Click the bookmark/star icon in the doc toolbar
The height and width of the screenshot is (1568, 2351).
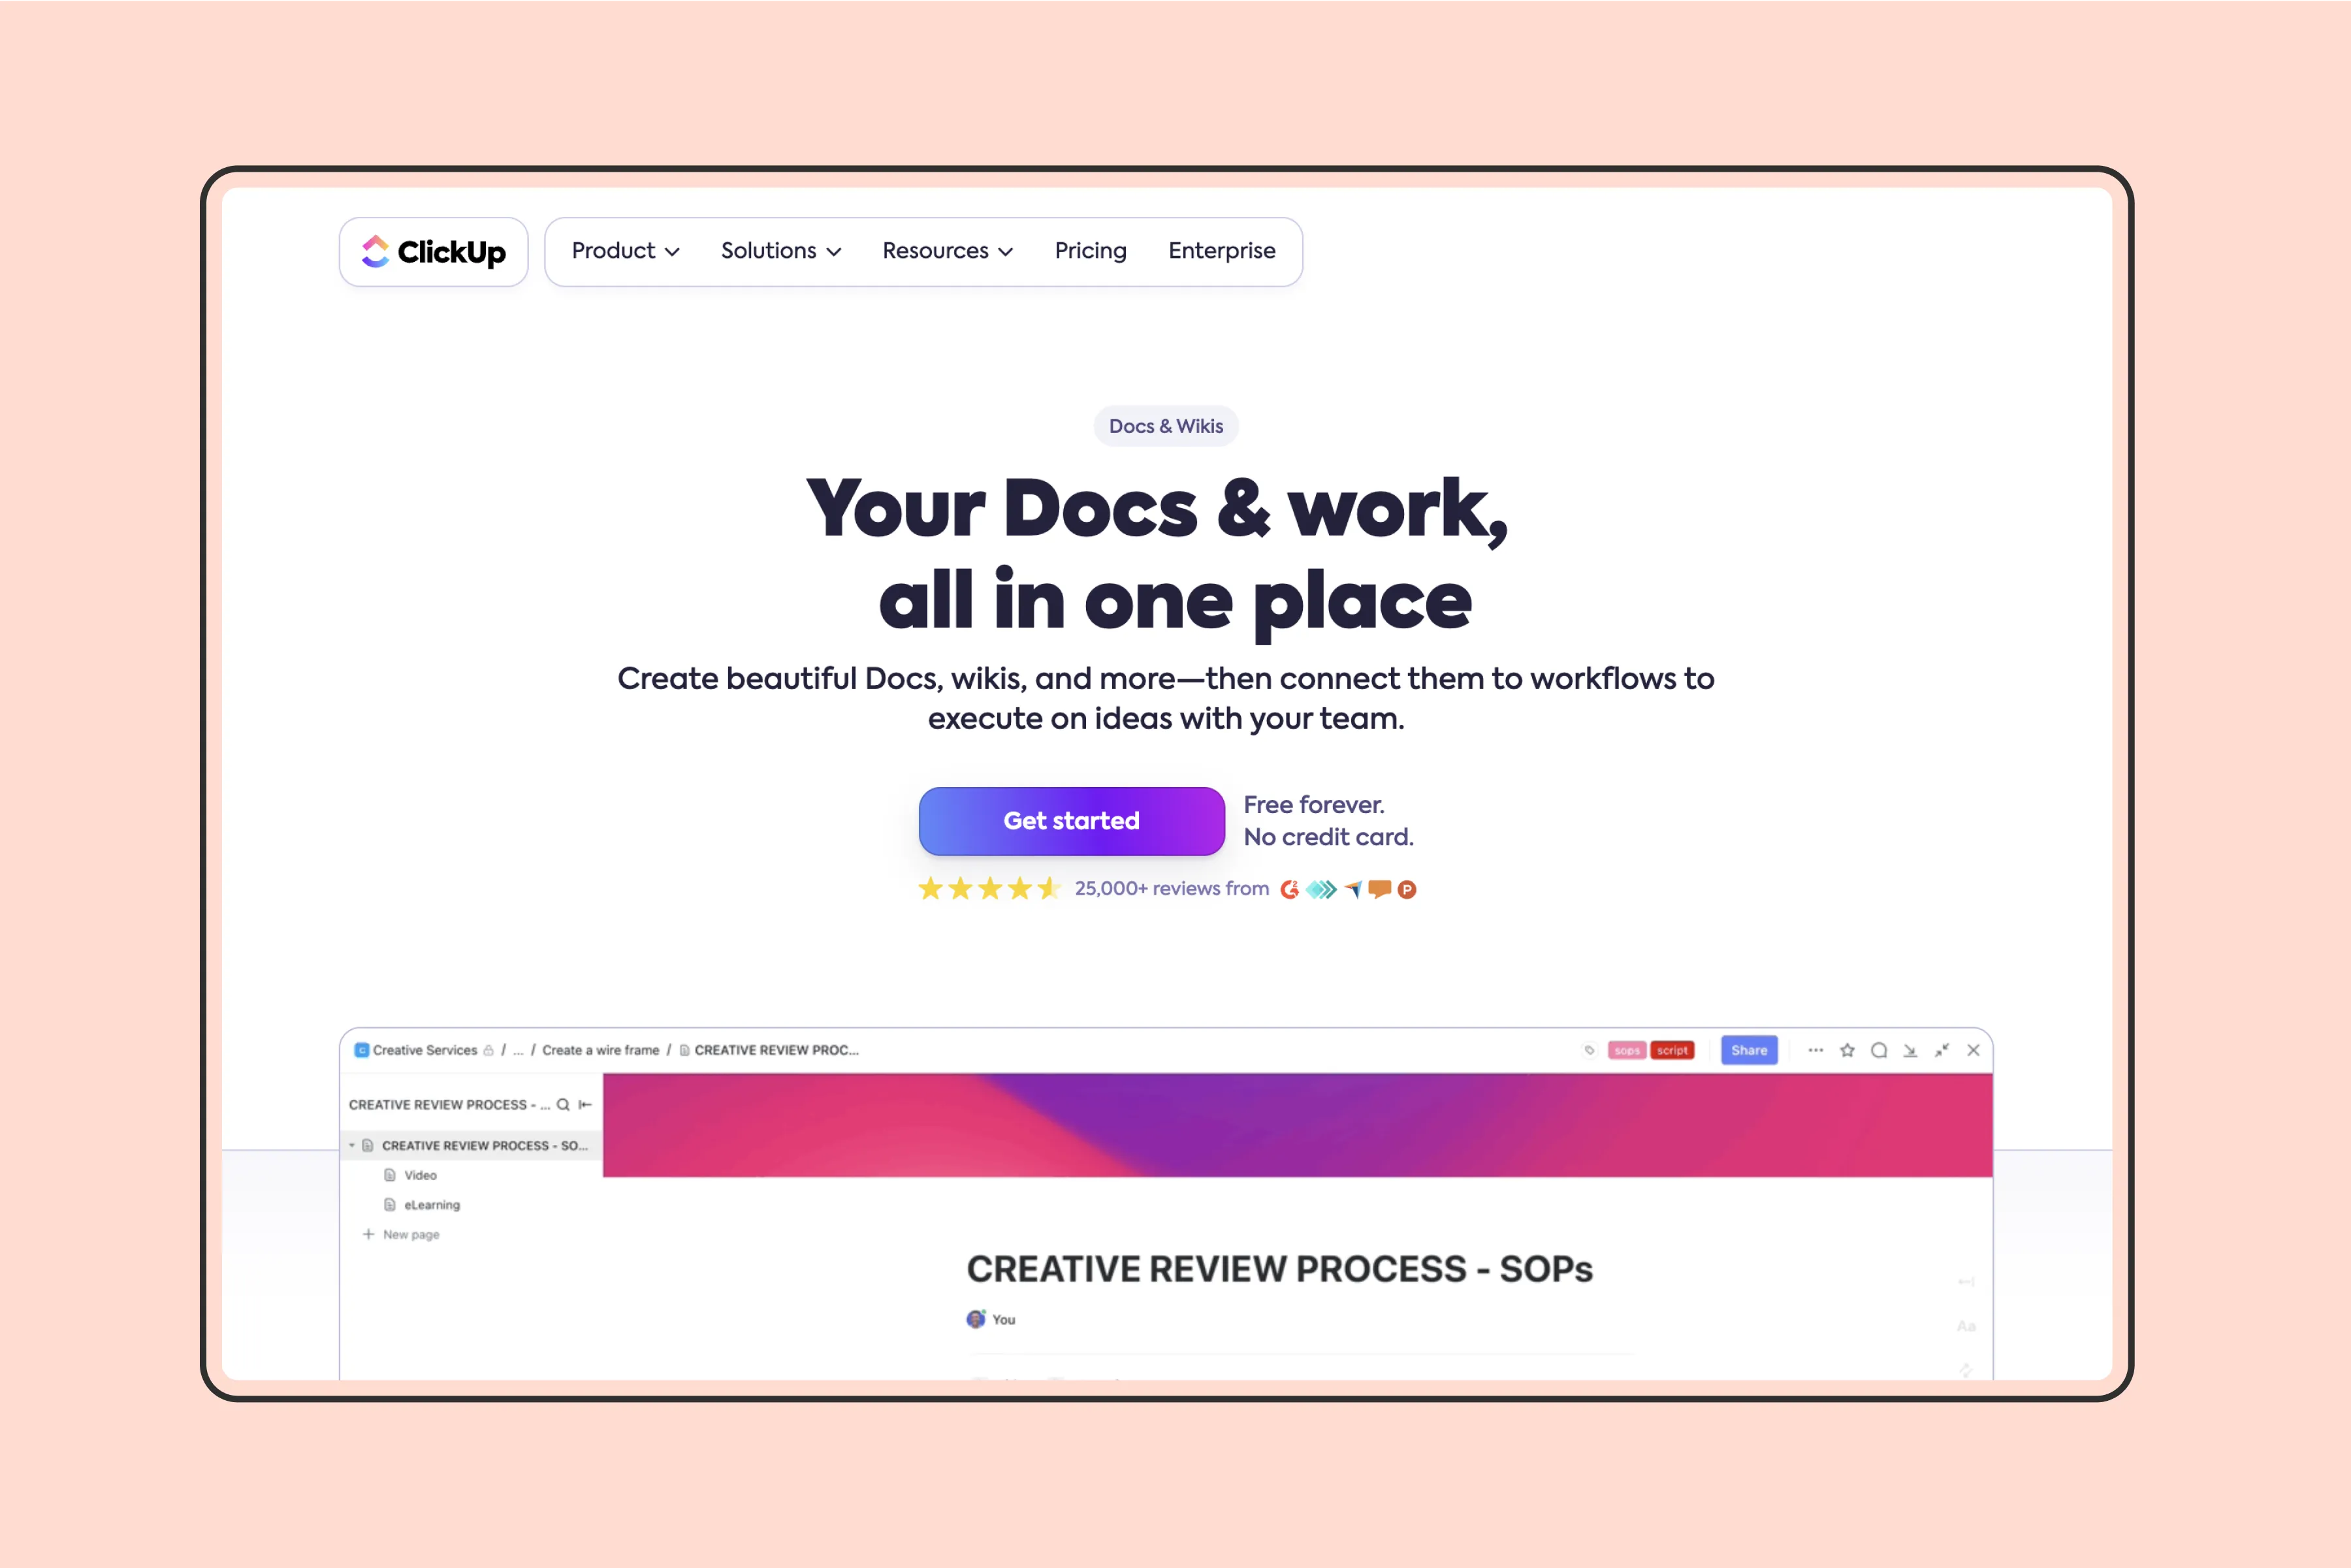tap(1844, 1050)
